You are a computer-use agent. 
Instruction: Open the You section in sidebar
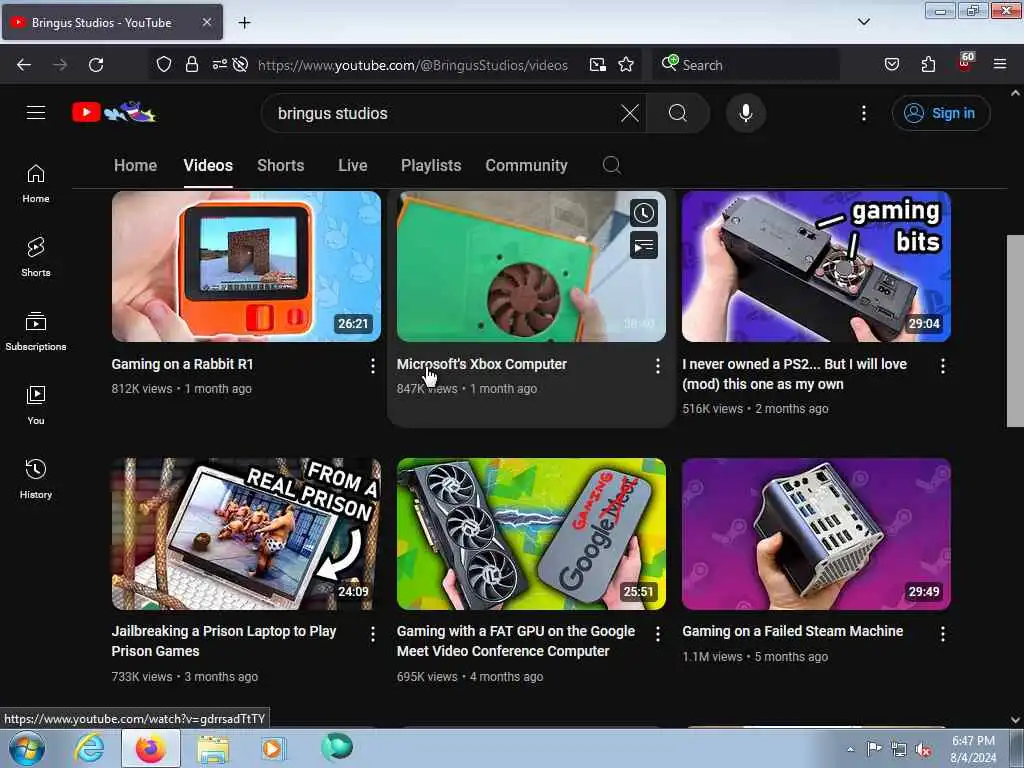coord(36,406)
